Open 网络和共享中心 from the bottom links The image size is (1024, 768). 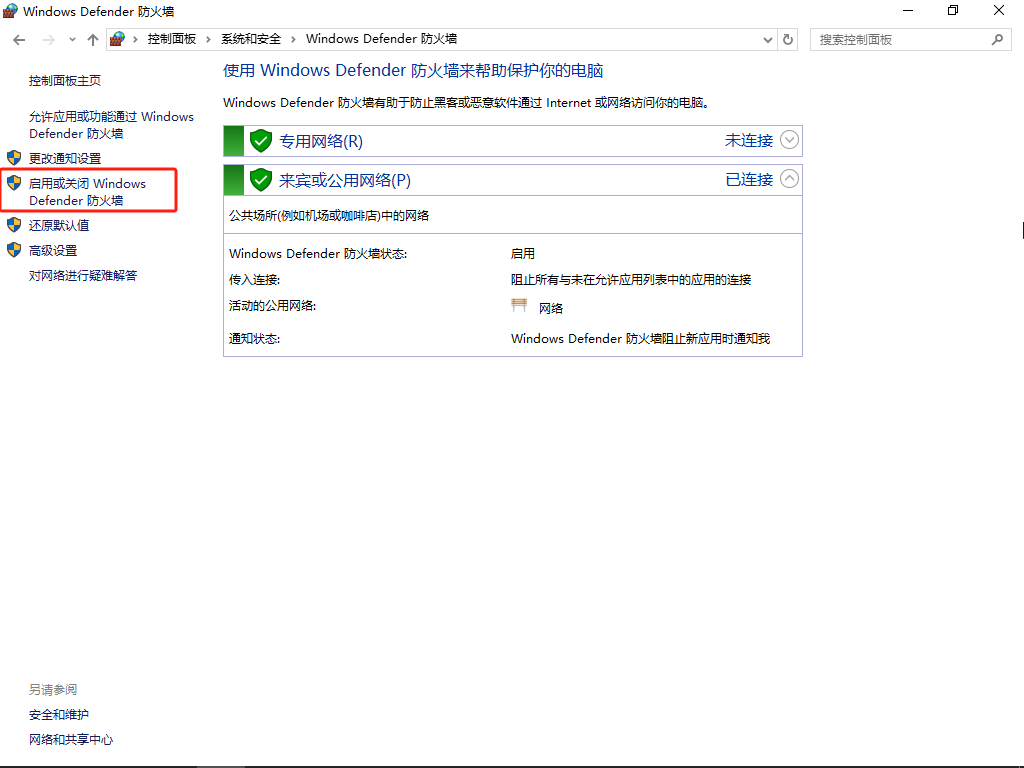[70, 739]
